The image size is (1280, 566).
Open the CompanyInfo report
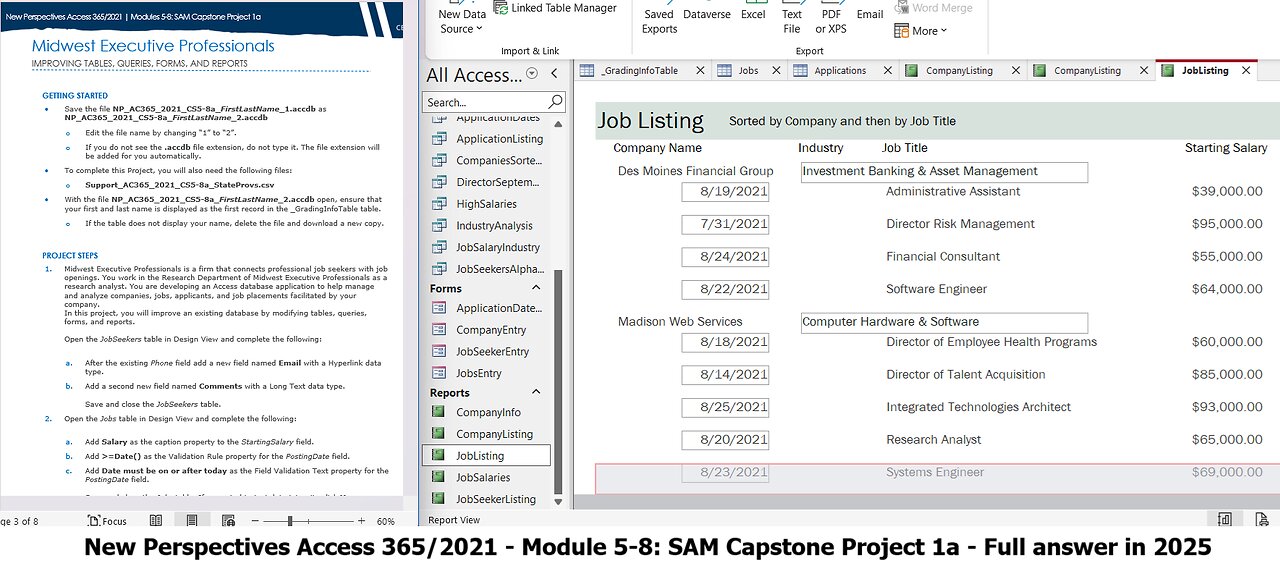click(x=488, y=412)
